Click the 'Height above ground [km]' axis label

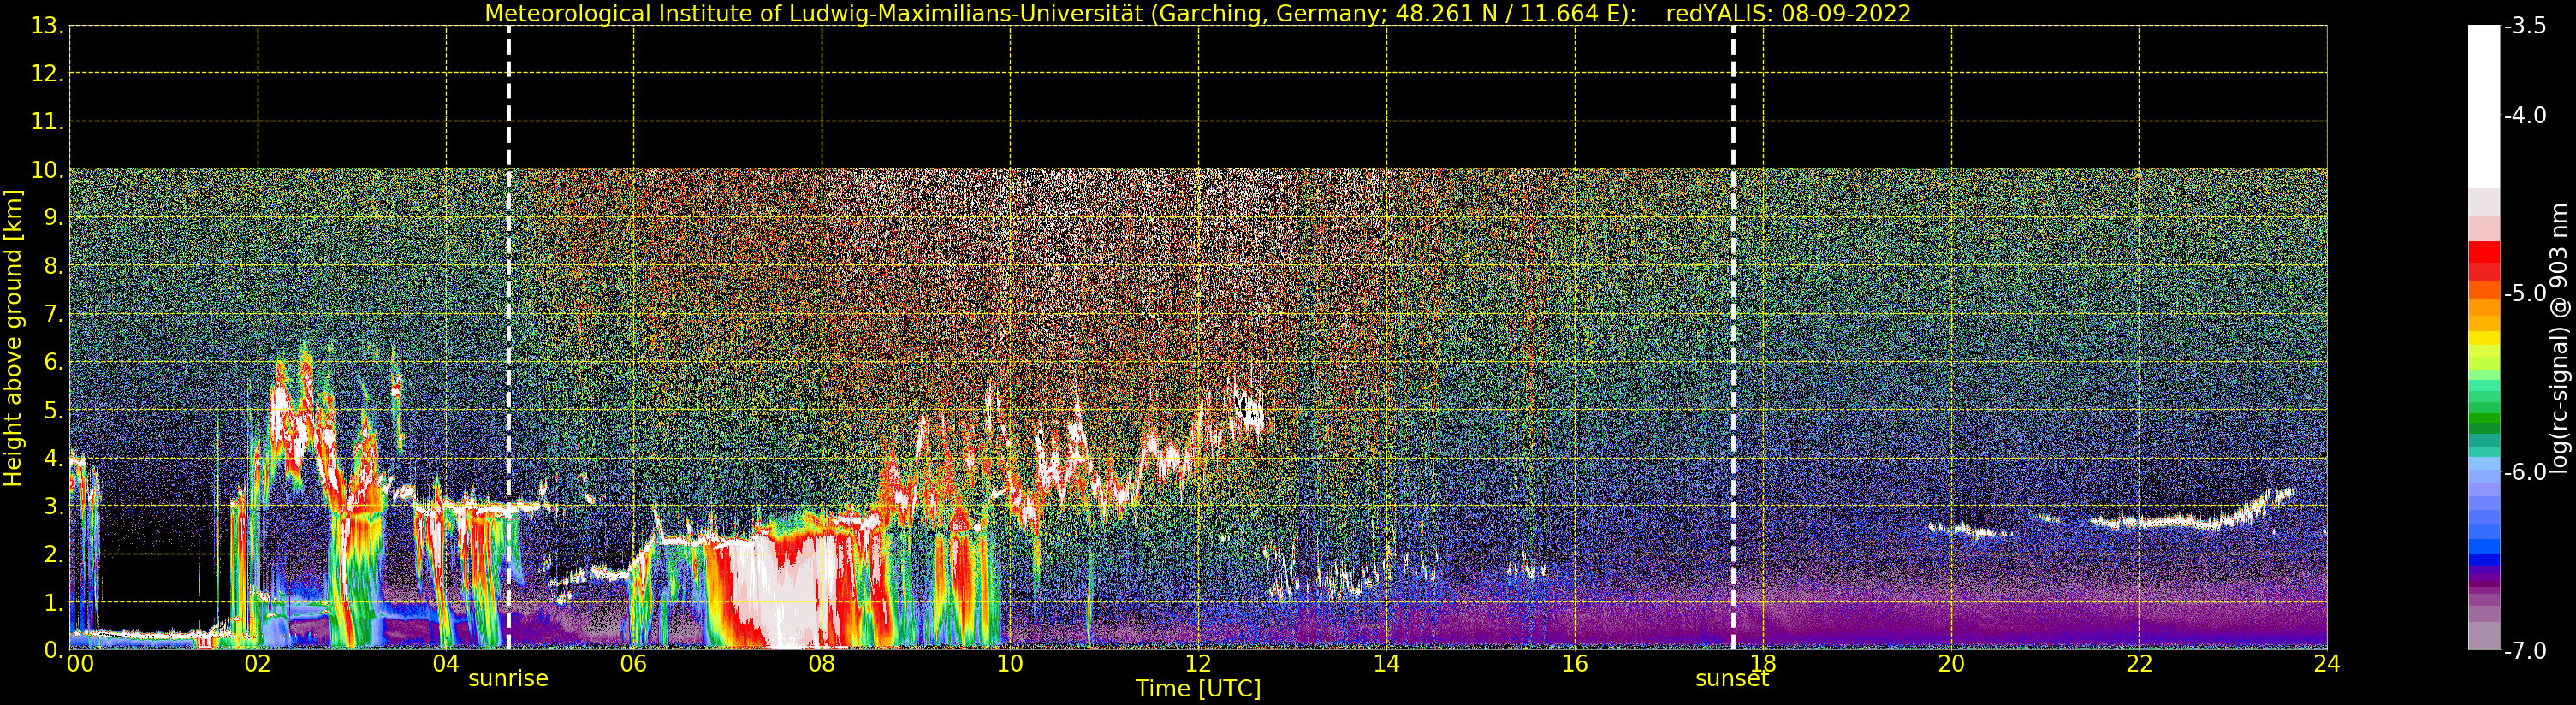(13, 338)
